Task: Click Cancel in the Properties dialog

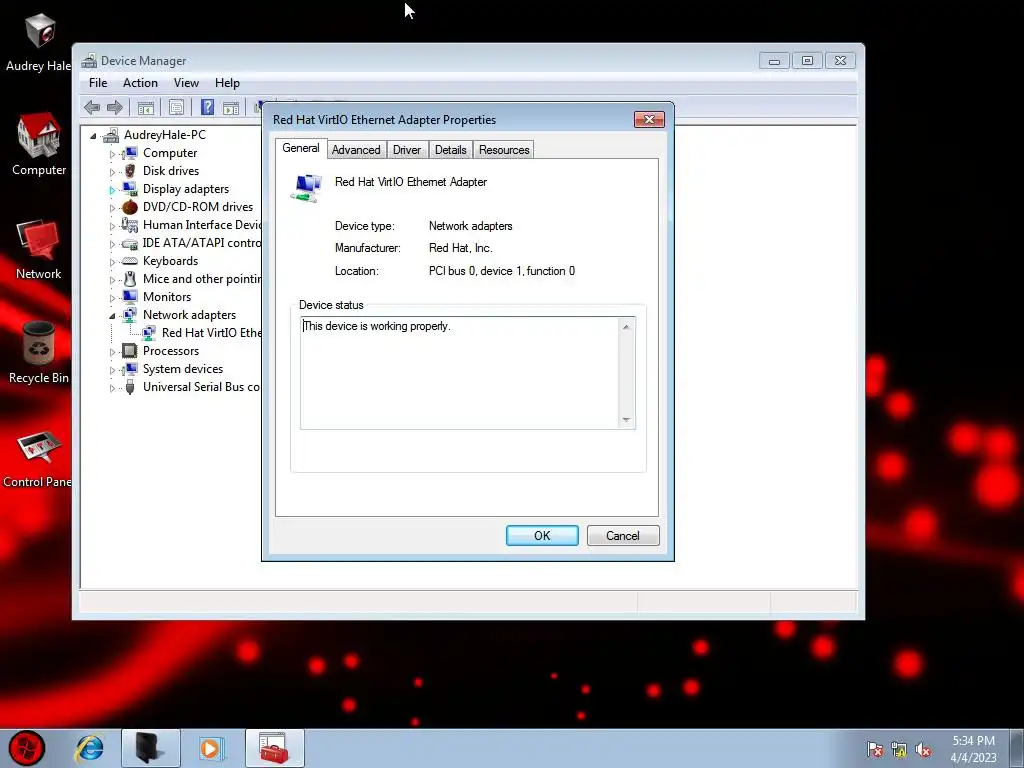Action: pos(623,536)
